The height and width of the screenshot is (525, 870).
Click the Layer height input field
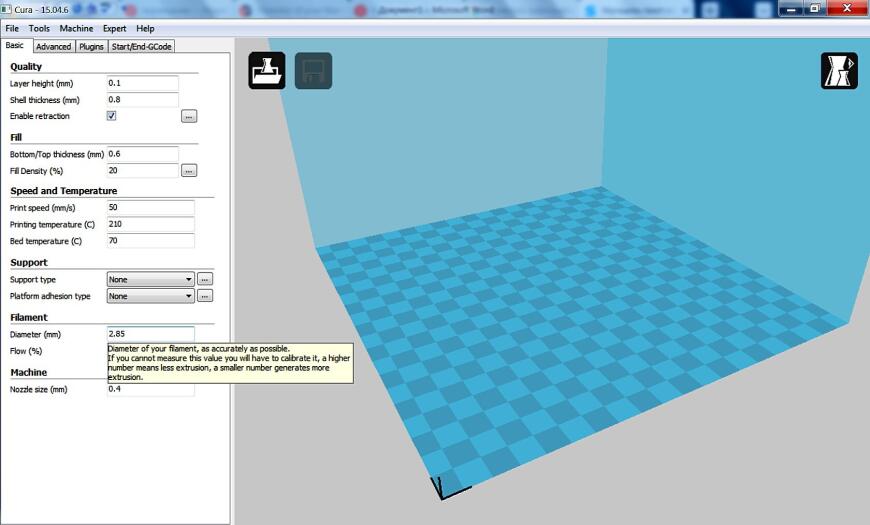[x=143, y=83]
